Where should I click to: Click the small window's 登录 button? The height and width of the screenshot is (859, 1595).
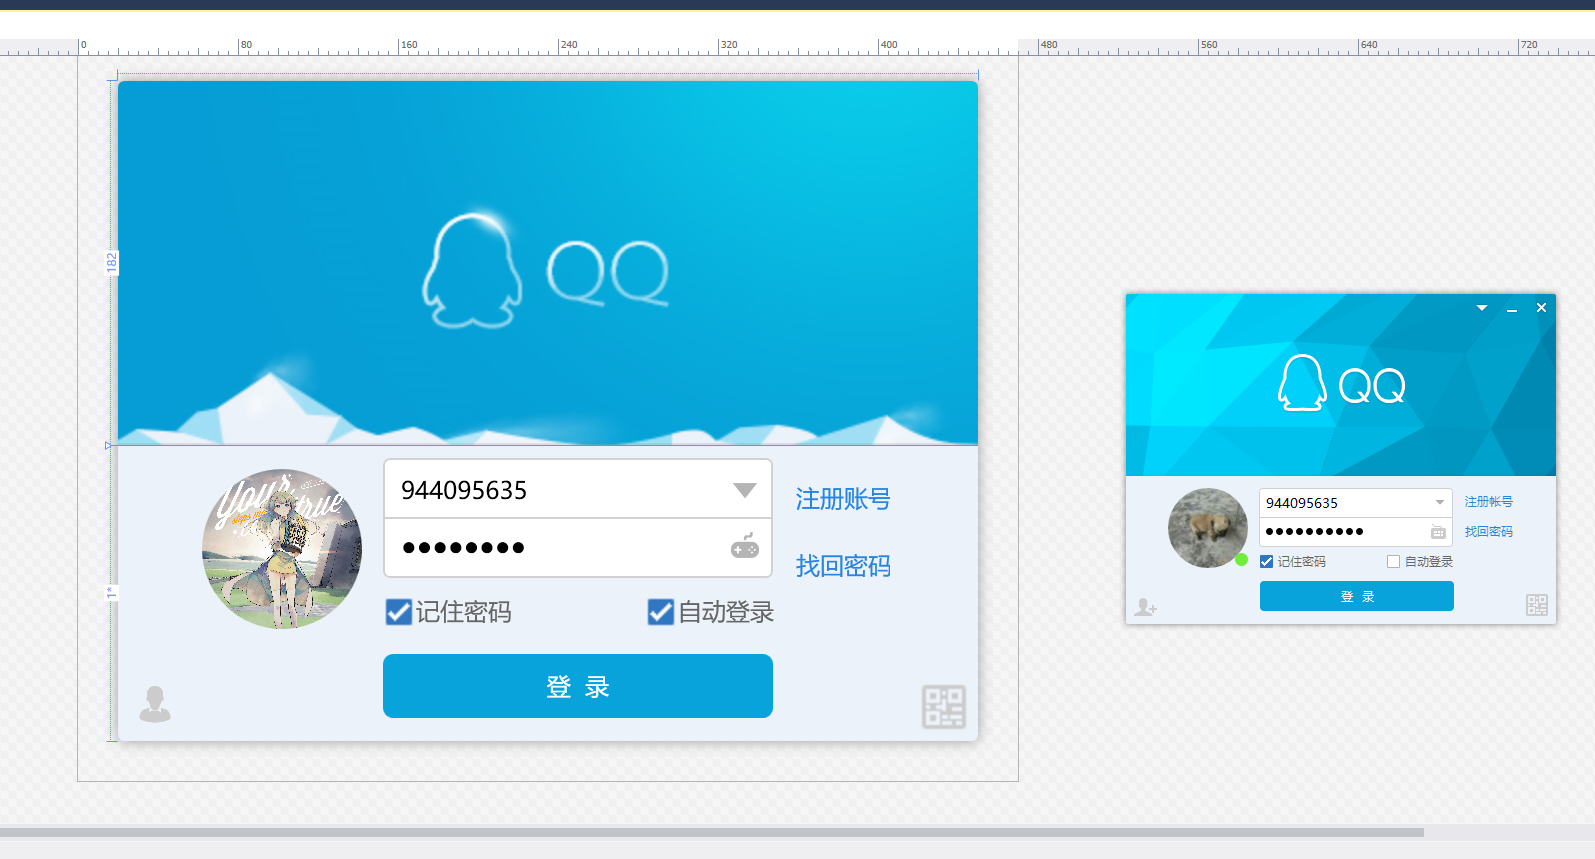(x=1357, y=596)
